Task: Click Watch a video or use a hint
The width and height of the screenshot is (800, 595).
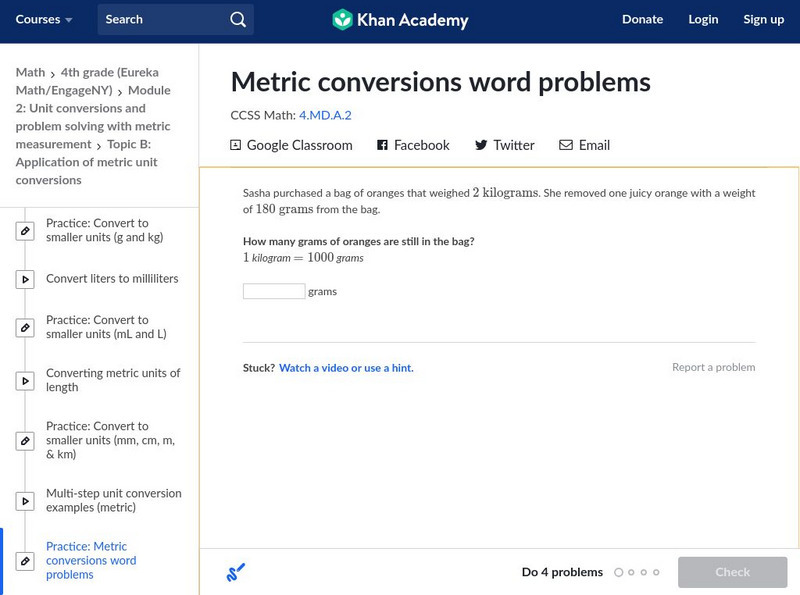Action: tap(346, 368)
